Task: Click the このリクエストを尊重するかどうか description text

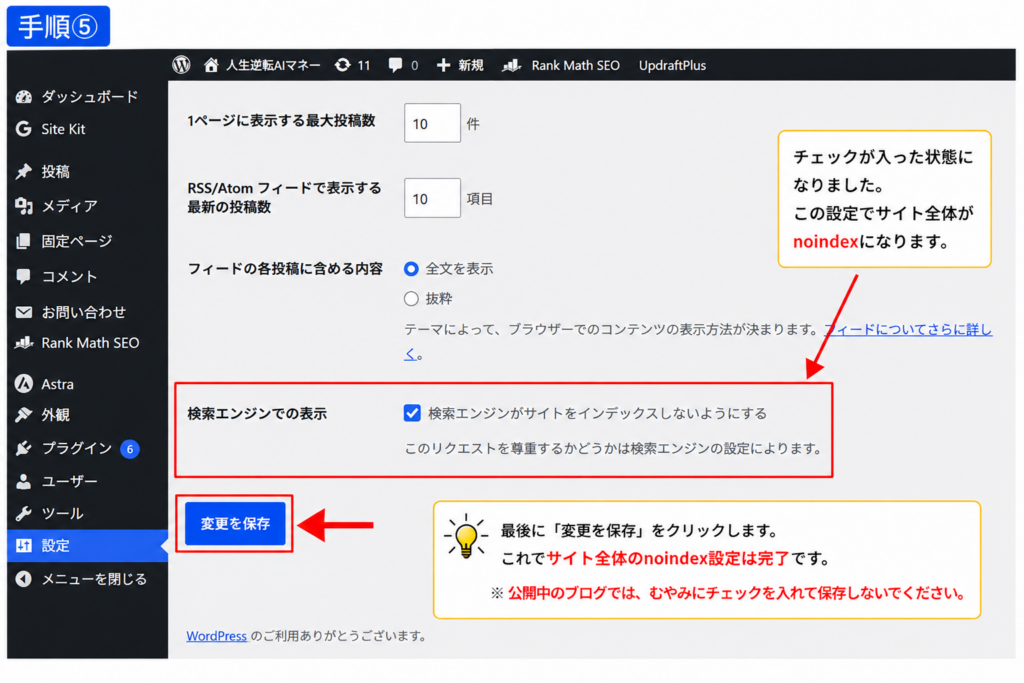Action: [613, 448]
